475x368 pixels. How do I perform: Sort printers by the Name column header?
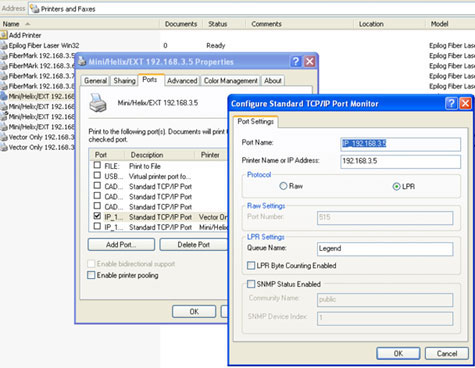(80, 24)
